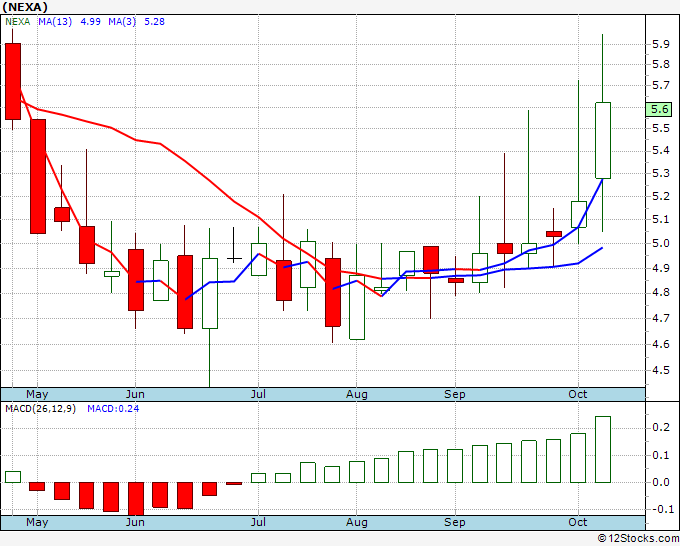
Task: Click the Jul label below the MACD panel
Action: click(258, 522)
